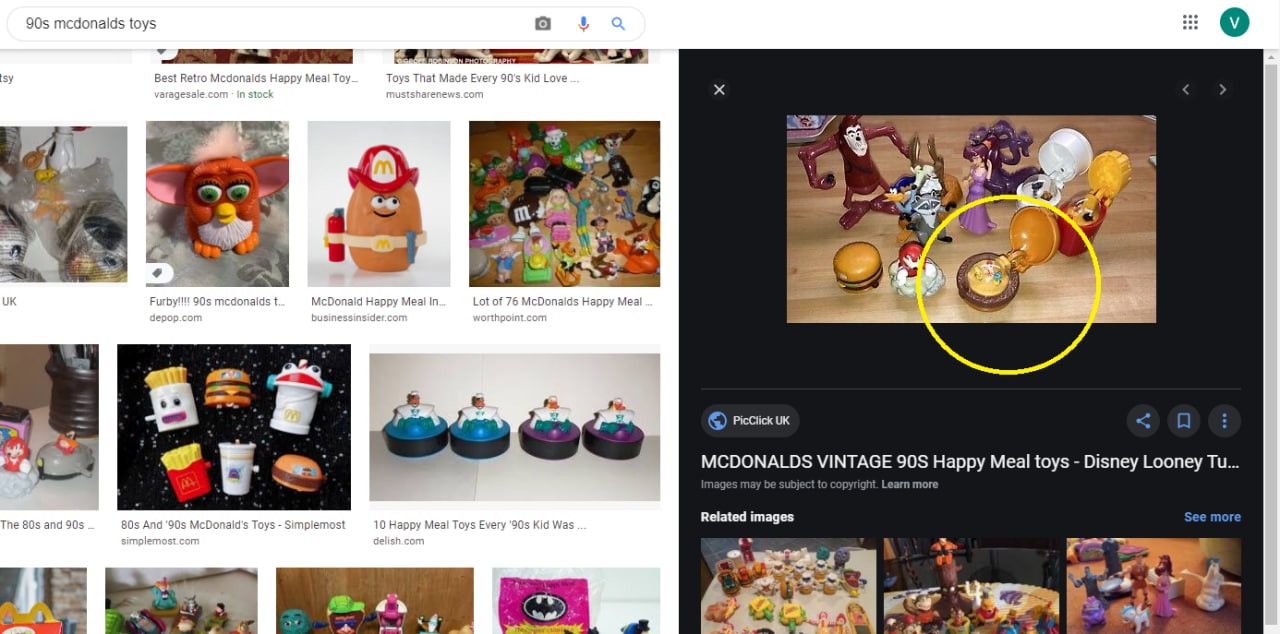Image resolution: width=1280 pixels, height=634 pixels.
Task: Click the delish.com source text
Action: pos(398,541)
